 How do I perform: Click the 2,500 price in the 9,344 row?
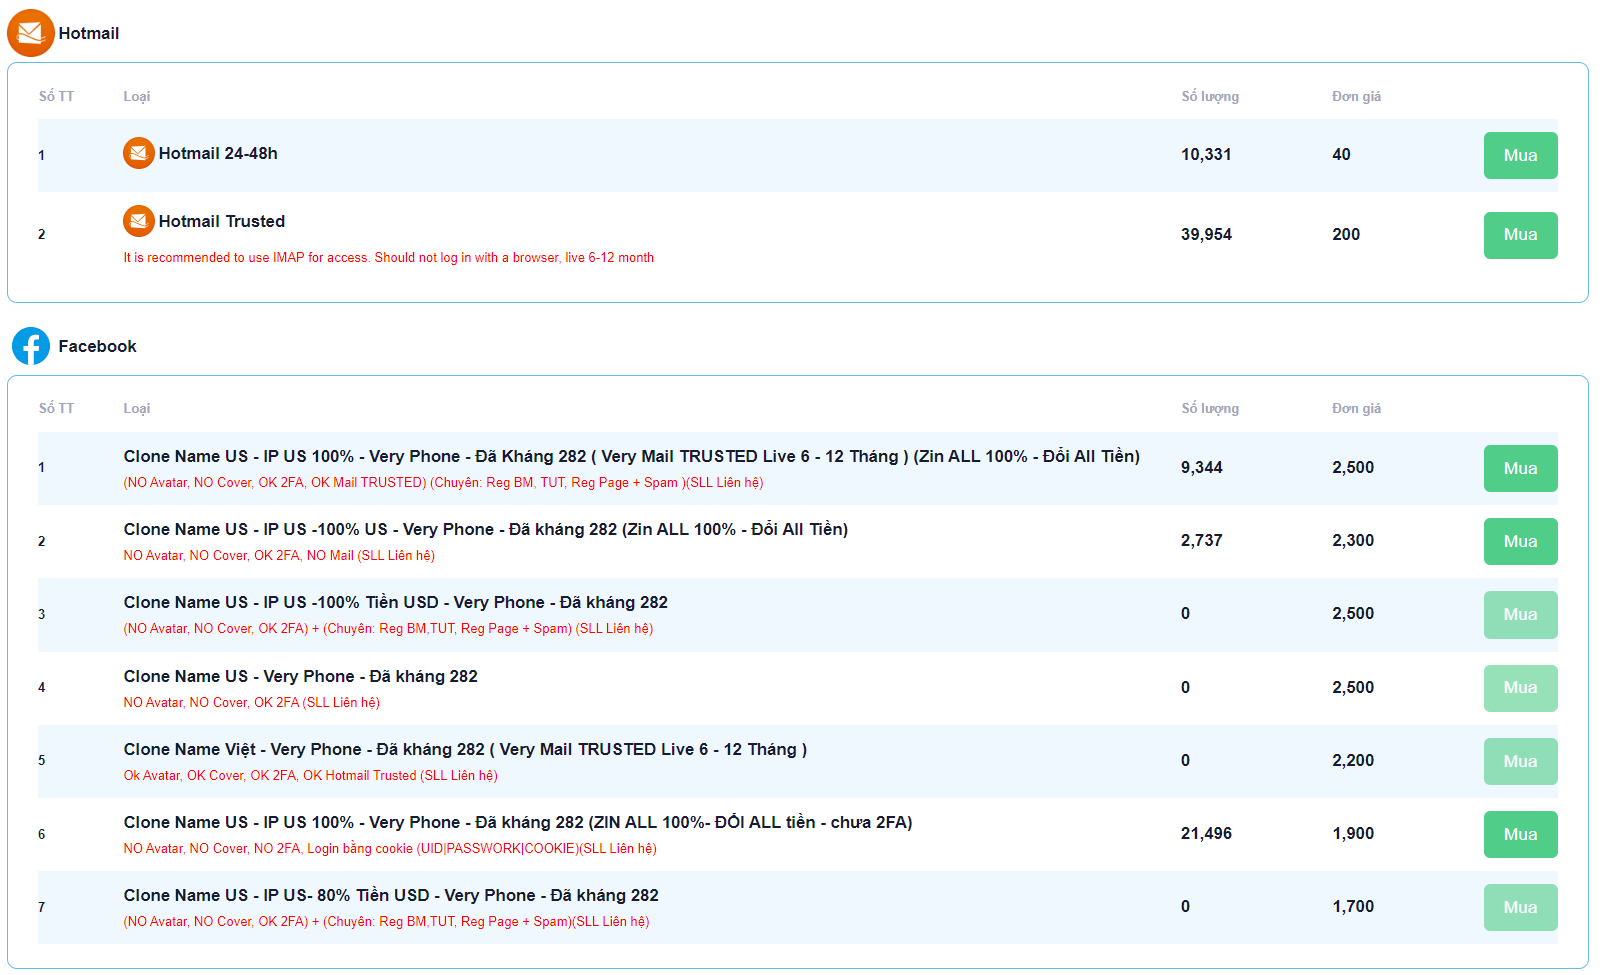tap(1353, 467)
